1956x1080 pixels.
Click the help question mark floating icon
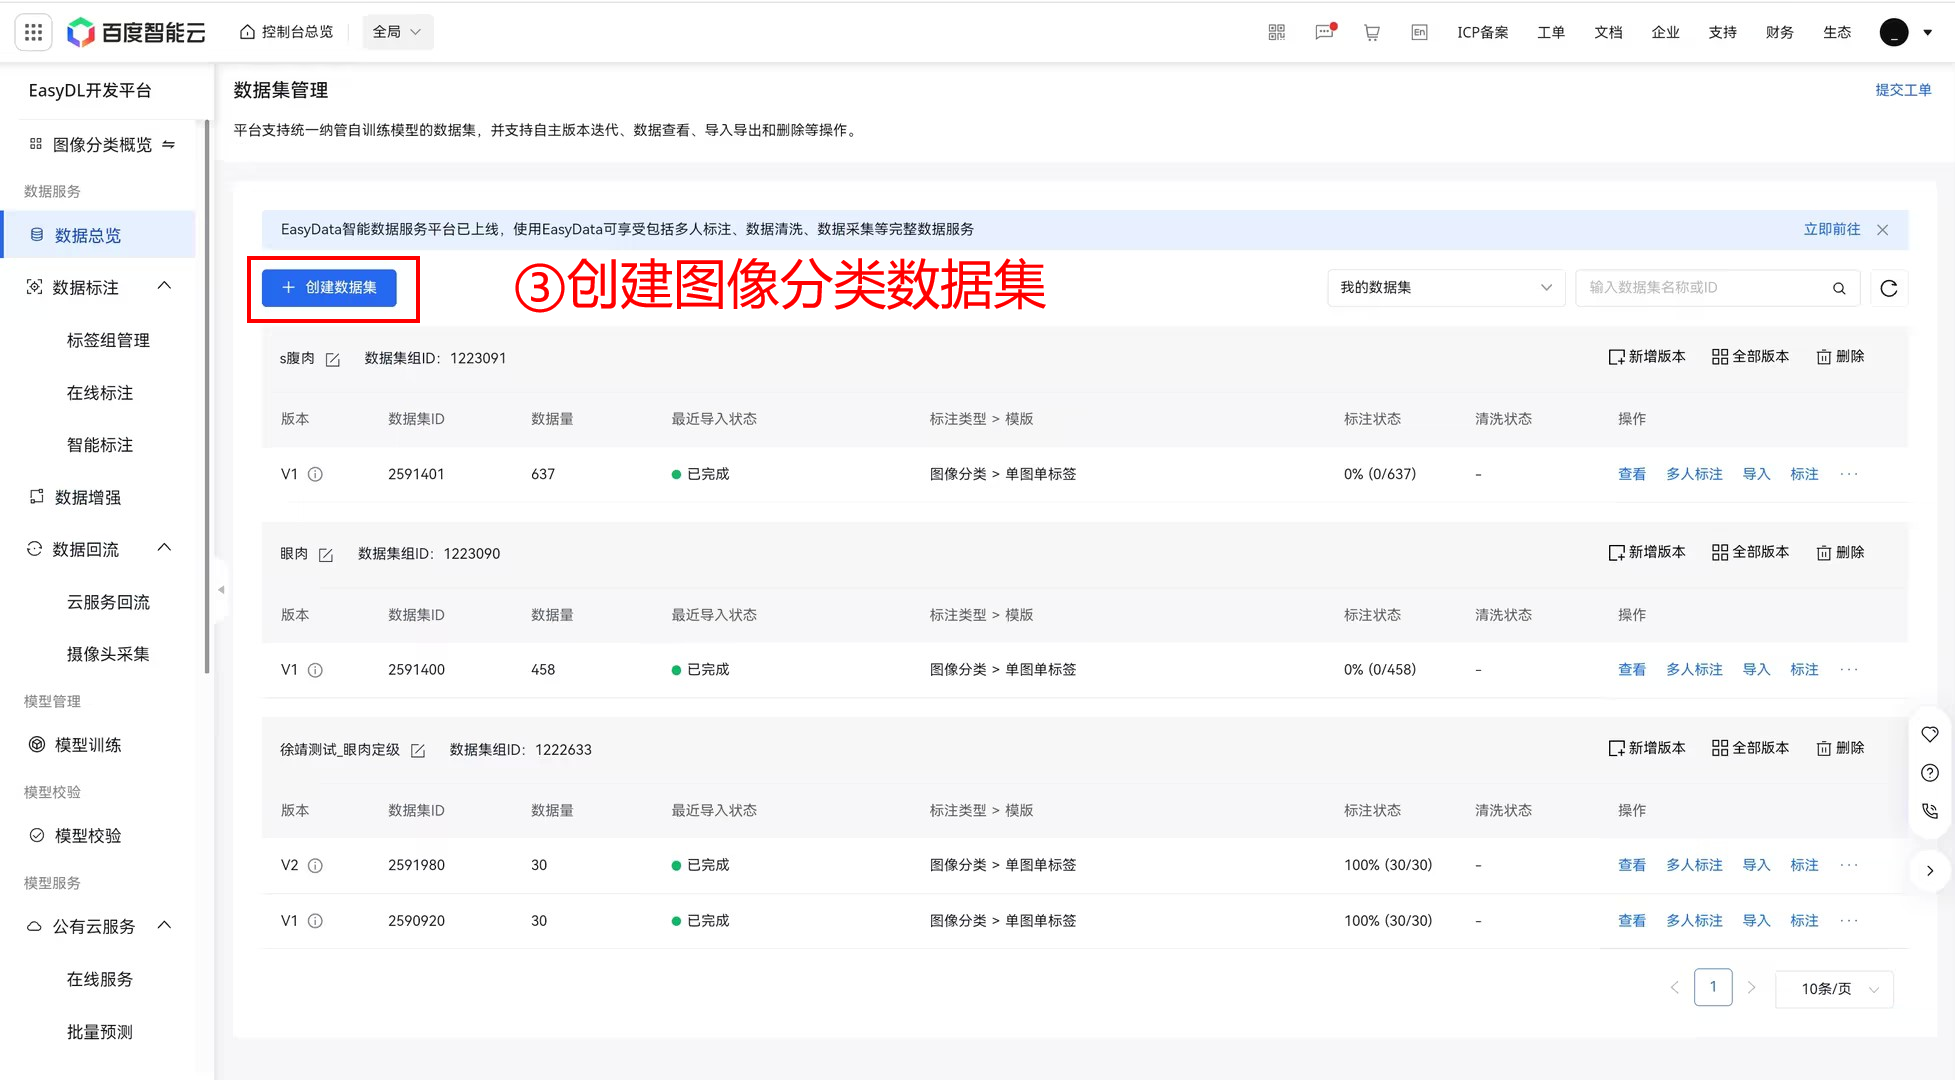coord(1929,772)
